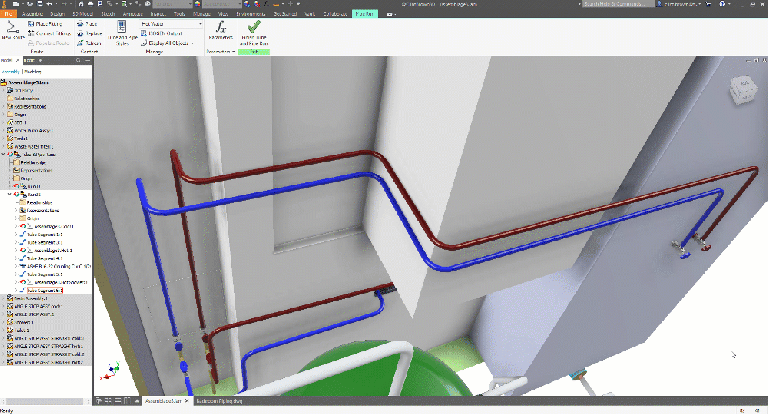Expand the Run01 node in the browser
768x414 pixels.
(x=10, y=186)
